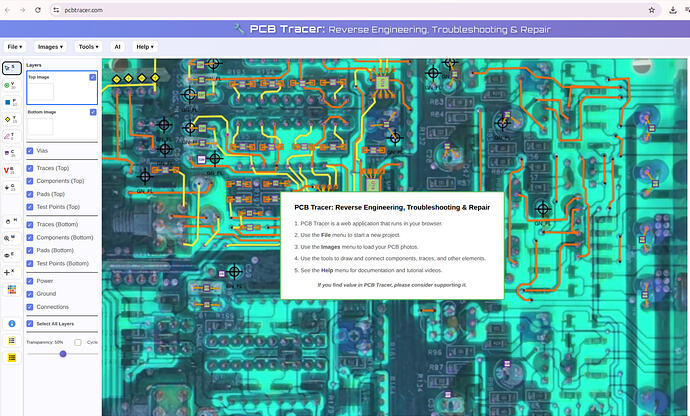The width and height of the screenshot is (690, 416).
Task: Reload the pcbtracer.com page
Action: pyautogui.click(x=38, y=10)
